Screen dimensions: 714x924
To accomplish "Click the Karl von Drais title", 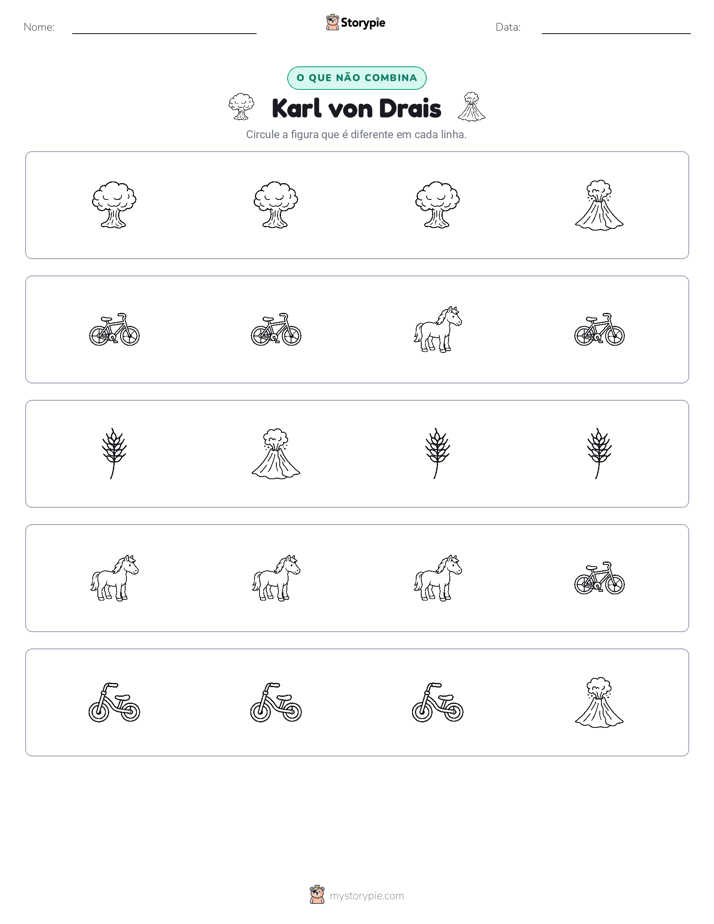I will tap(356, 108).
